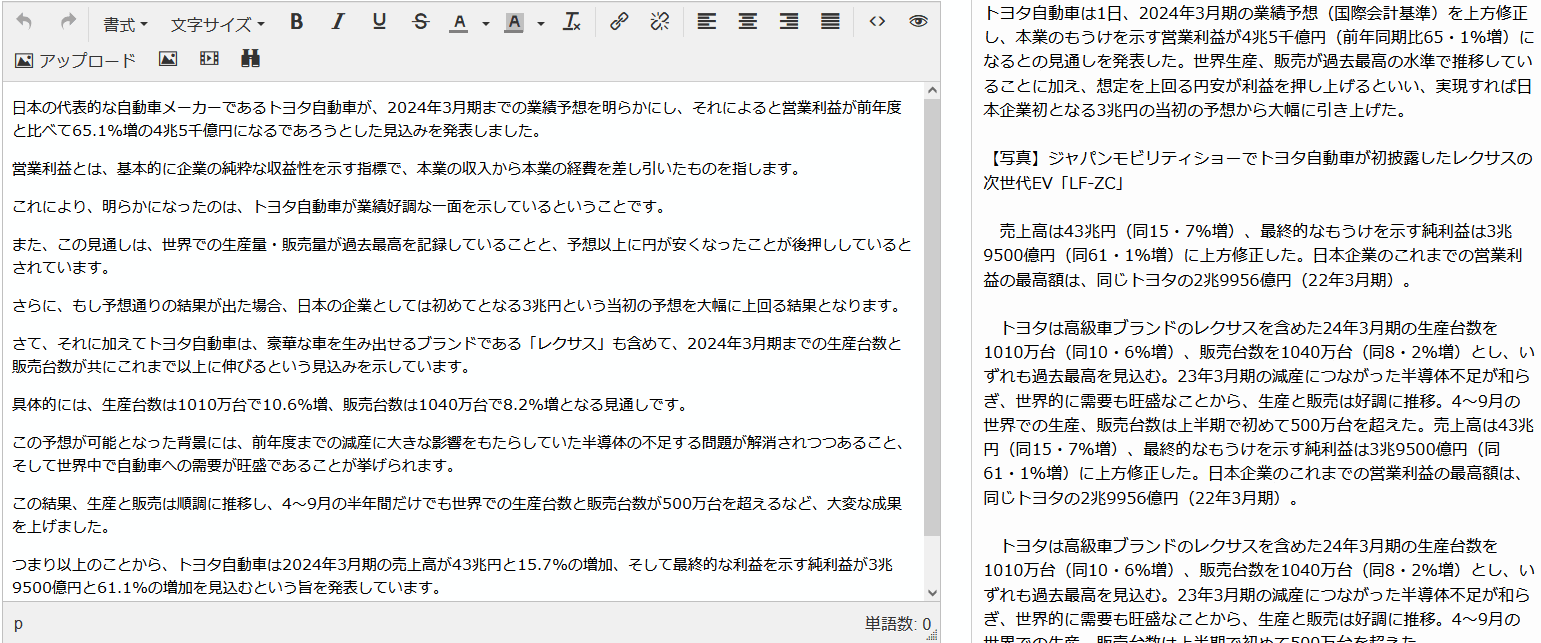Insert a hyperlink with the link icon

(619, 22)
